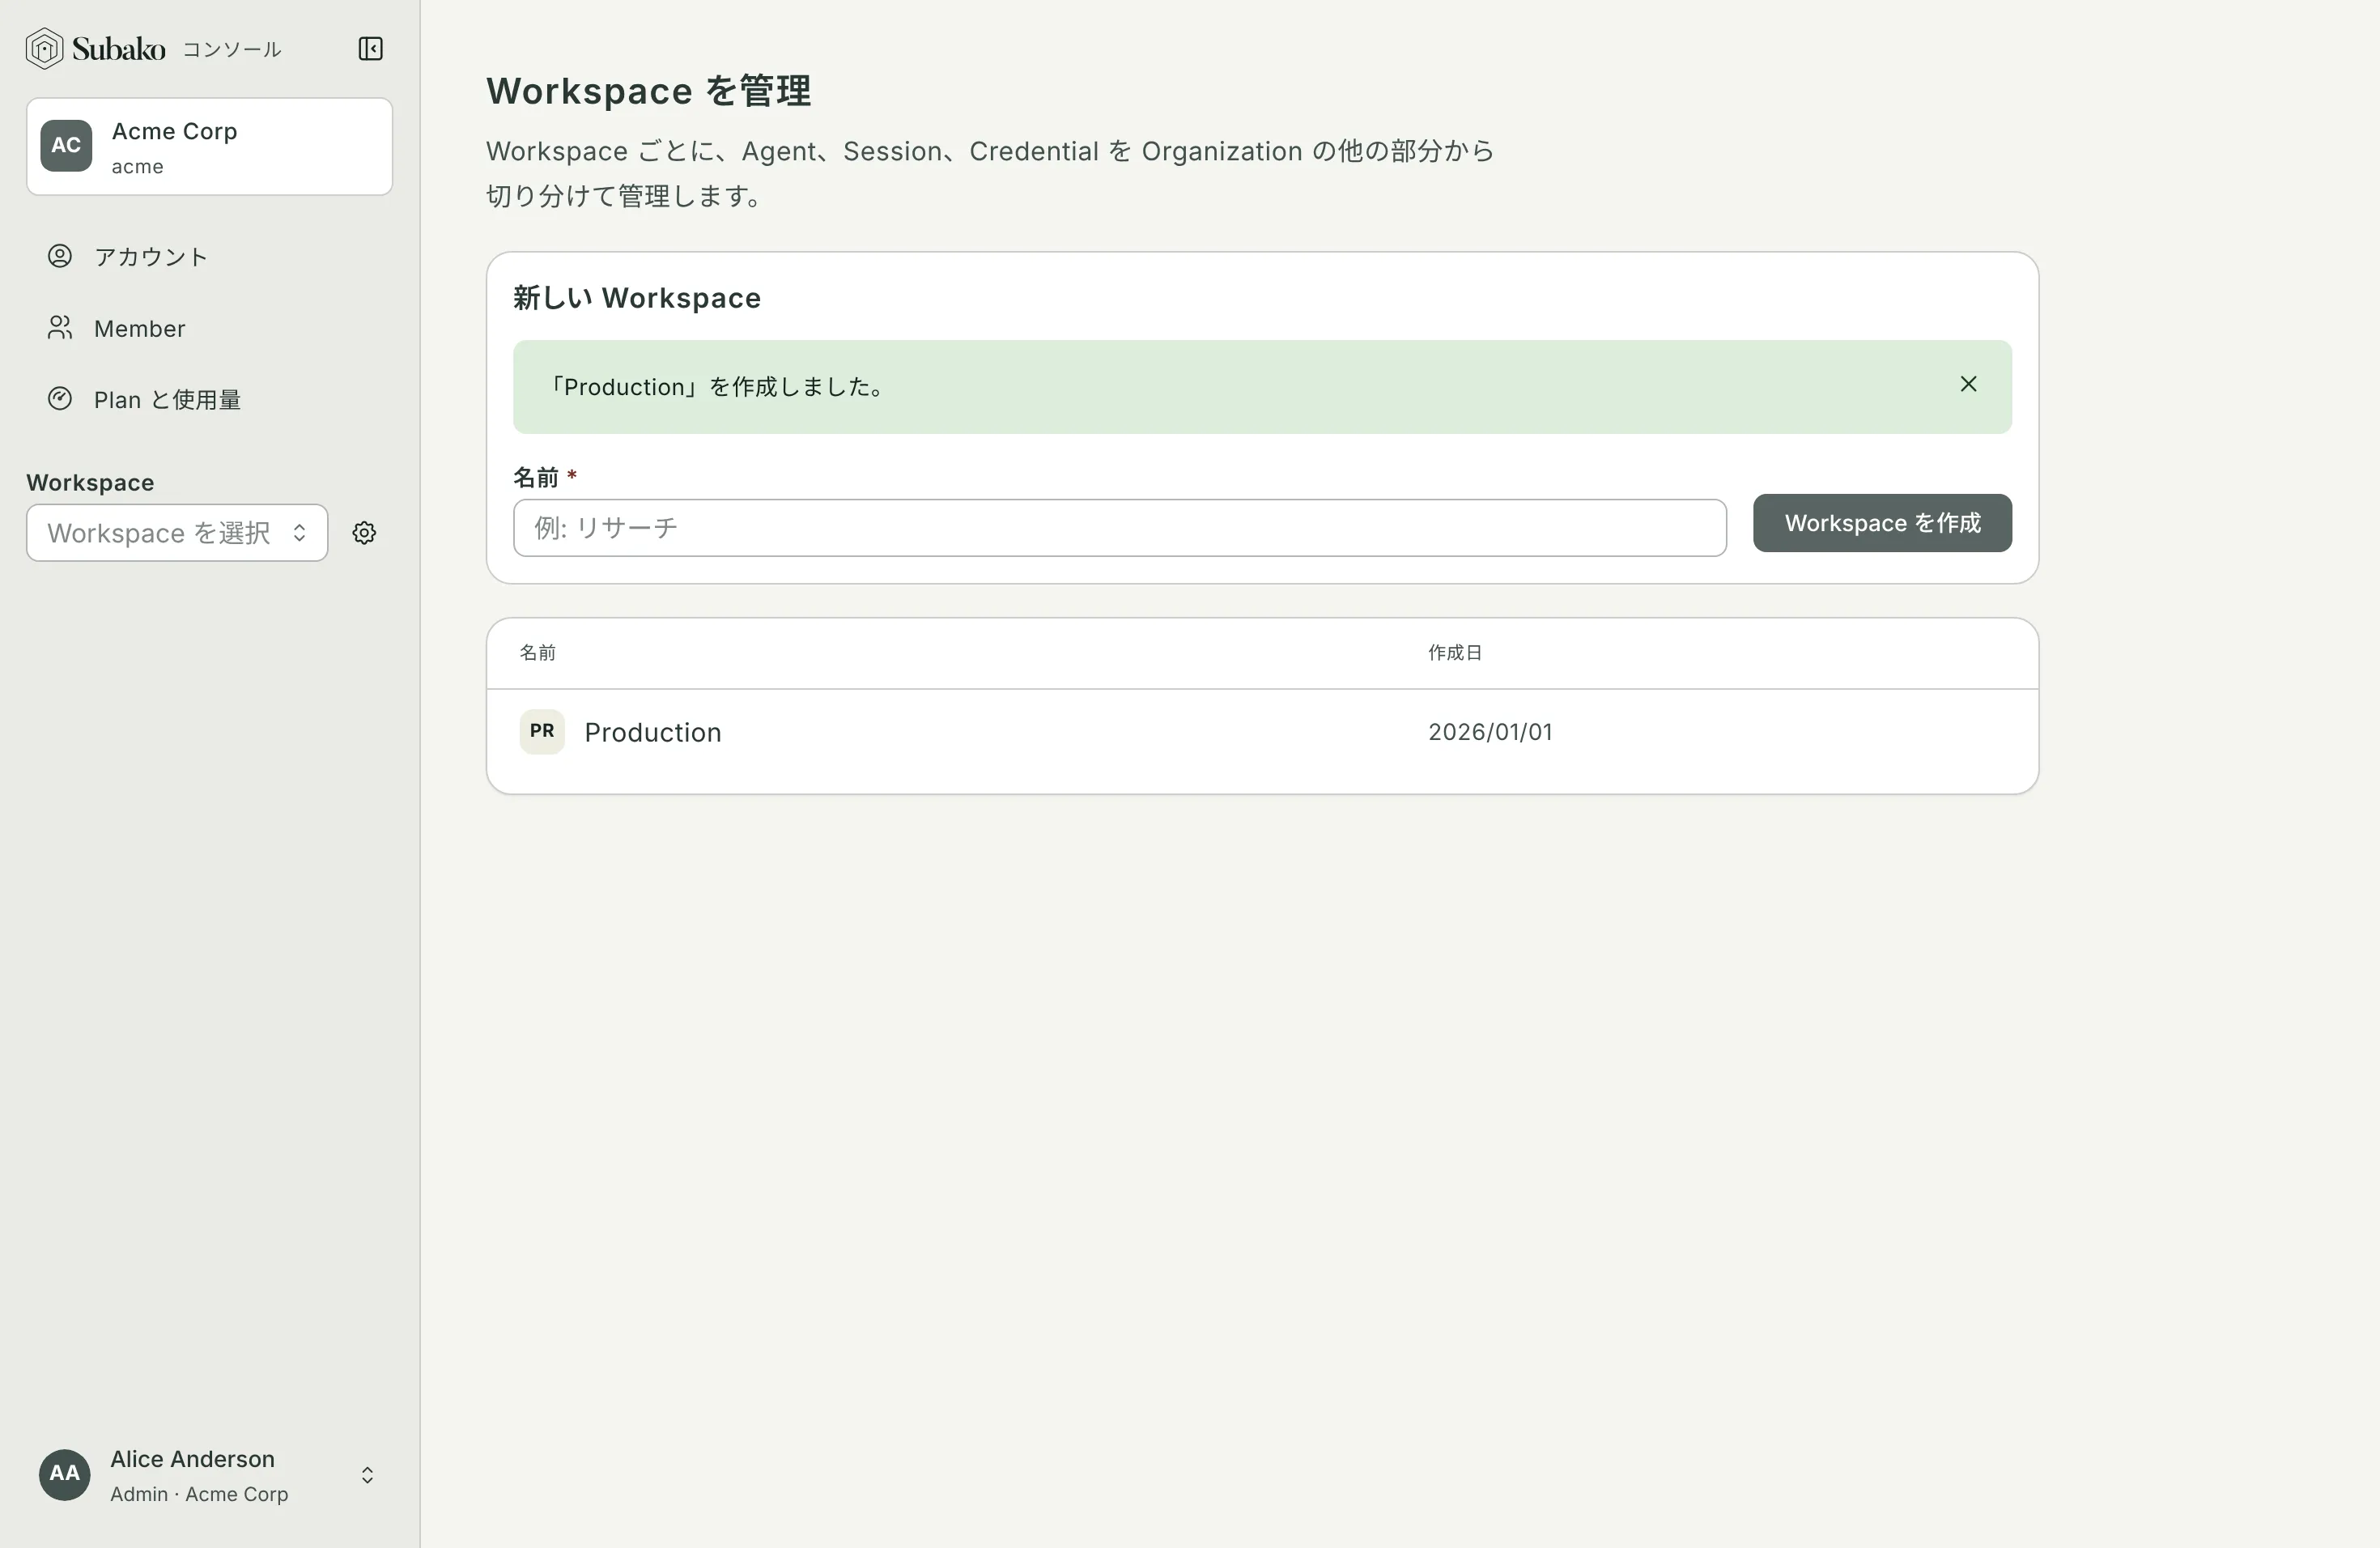Open アカウント in the sidebar
Screen dimensions: 2380x1548
(209, 257)
